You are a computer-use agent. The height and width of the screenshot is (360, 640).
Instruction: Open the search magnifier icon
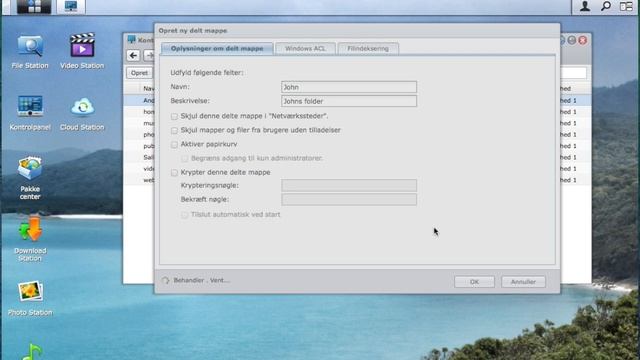coord(606,6)
